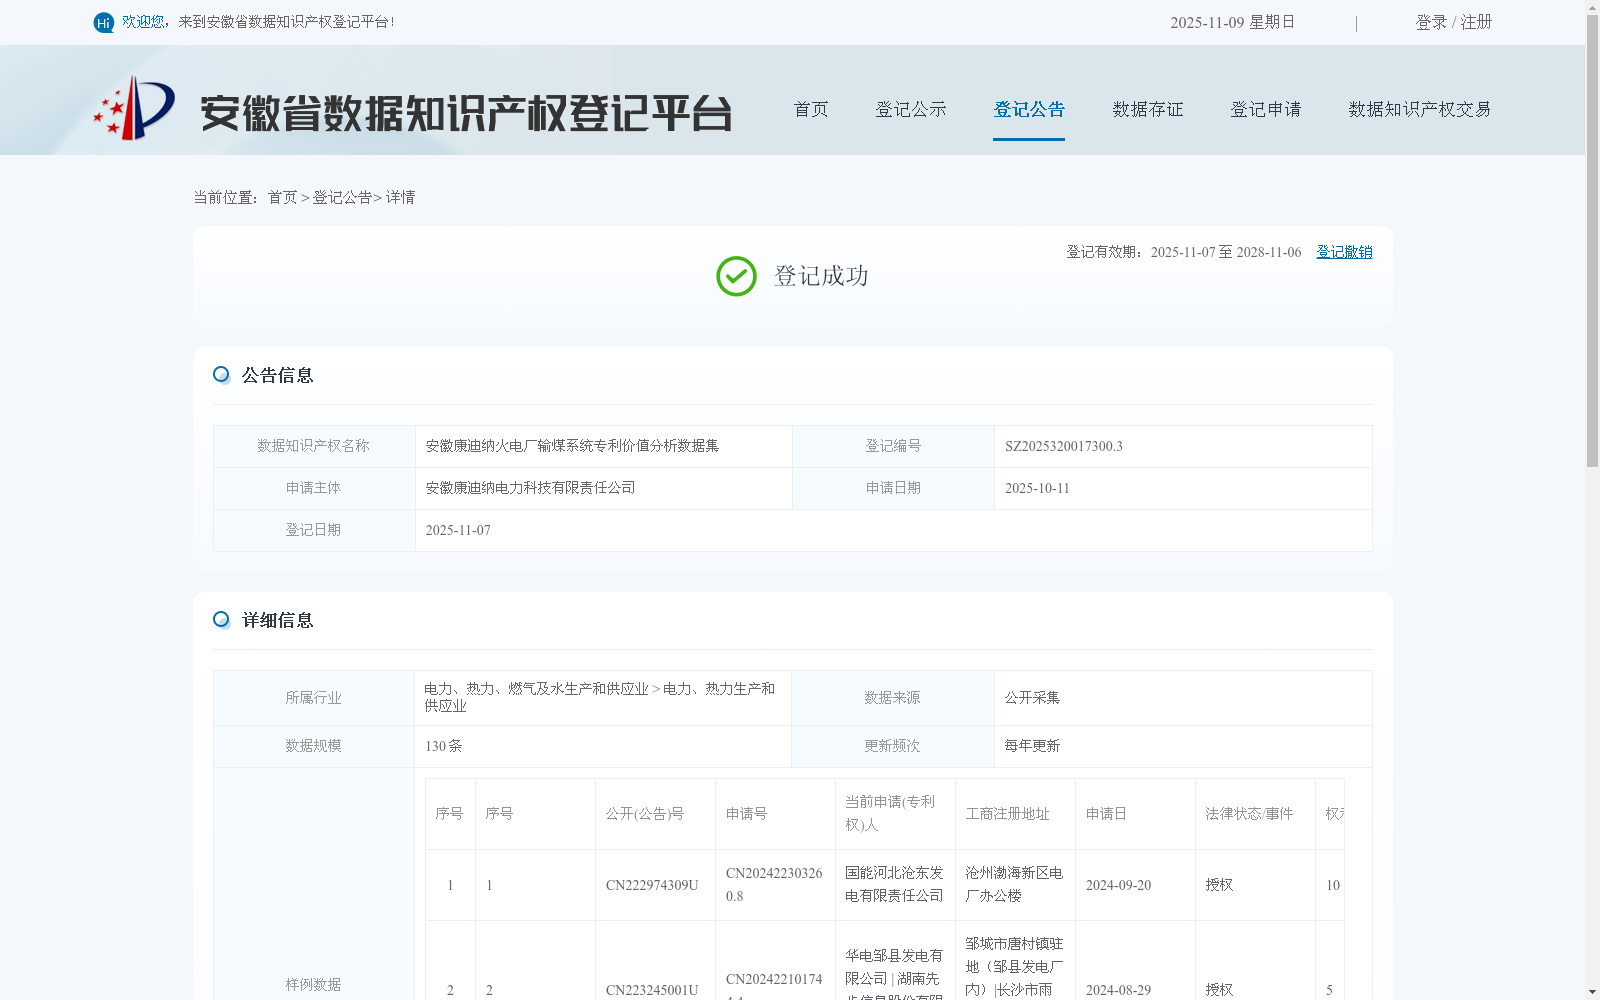Click 首页 in the breadcrumb

(x=282, y=197)
